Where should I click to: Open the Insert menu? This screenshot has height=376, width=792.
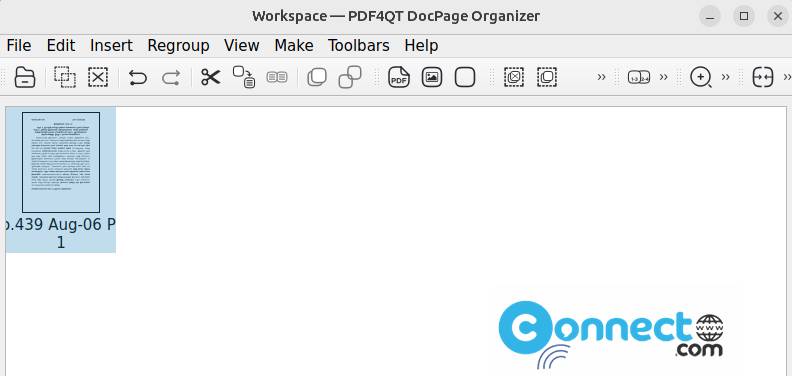pyautogui.click(x=111, y=45)
